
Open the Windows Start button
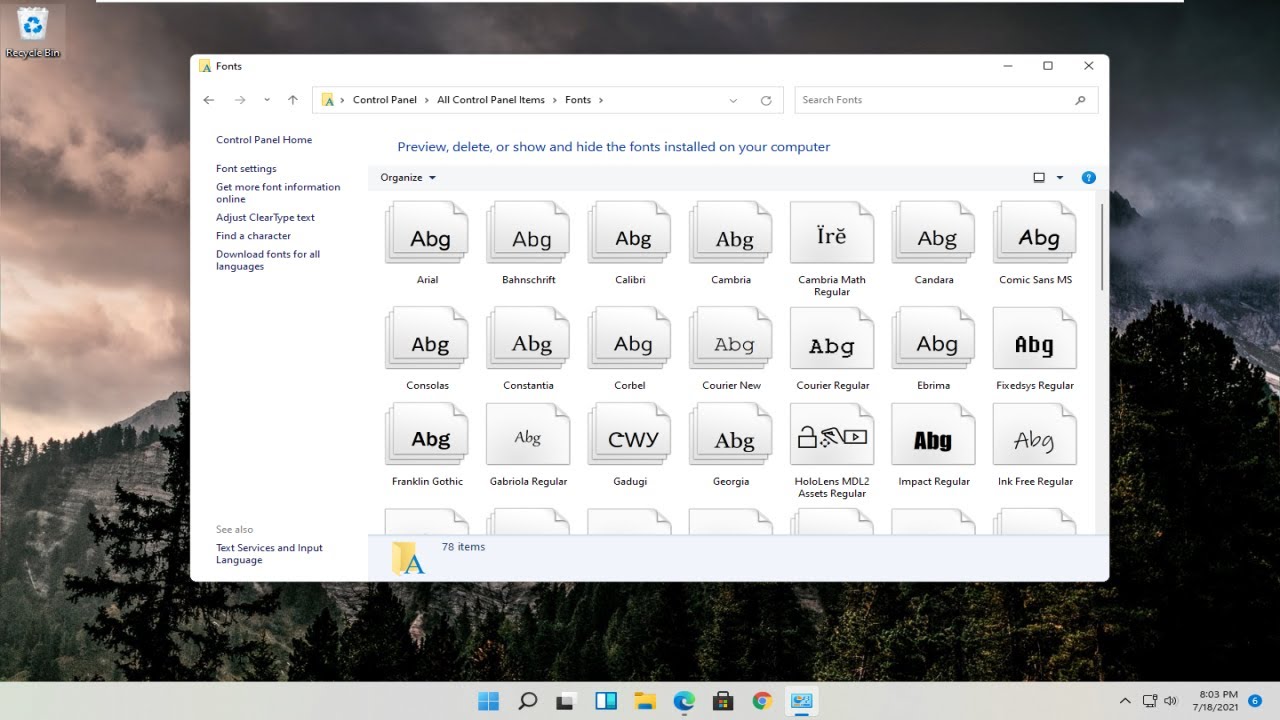click(489, 701)
